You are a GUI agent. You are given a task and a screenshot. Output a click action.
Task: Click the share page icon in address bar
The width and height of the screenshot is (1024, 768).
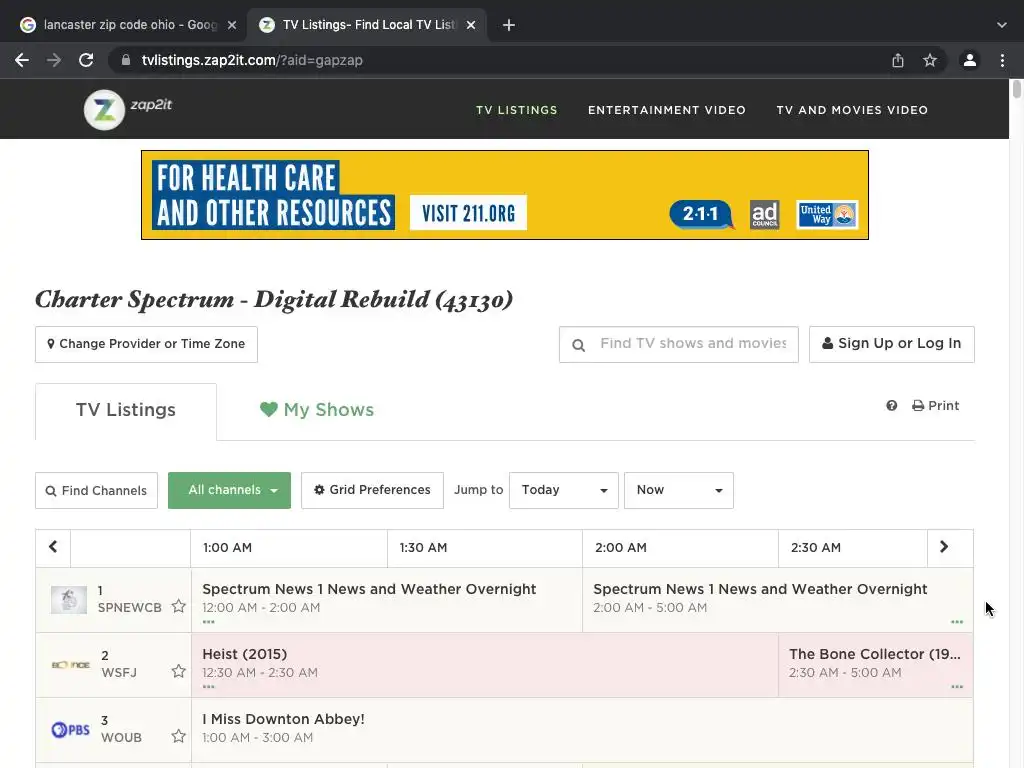pos(898,60)
